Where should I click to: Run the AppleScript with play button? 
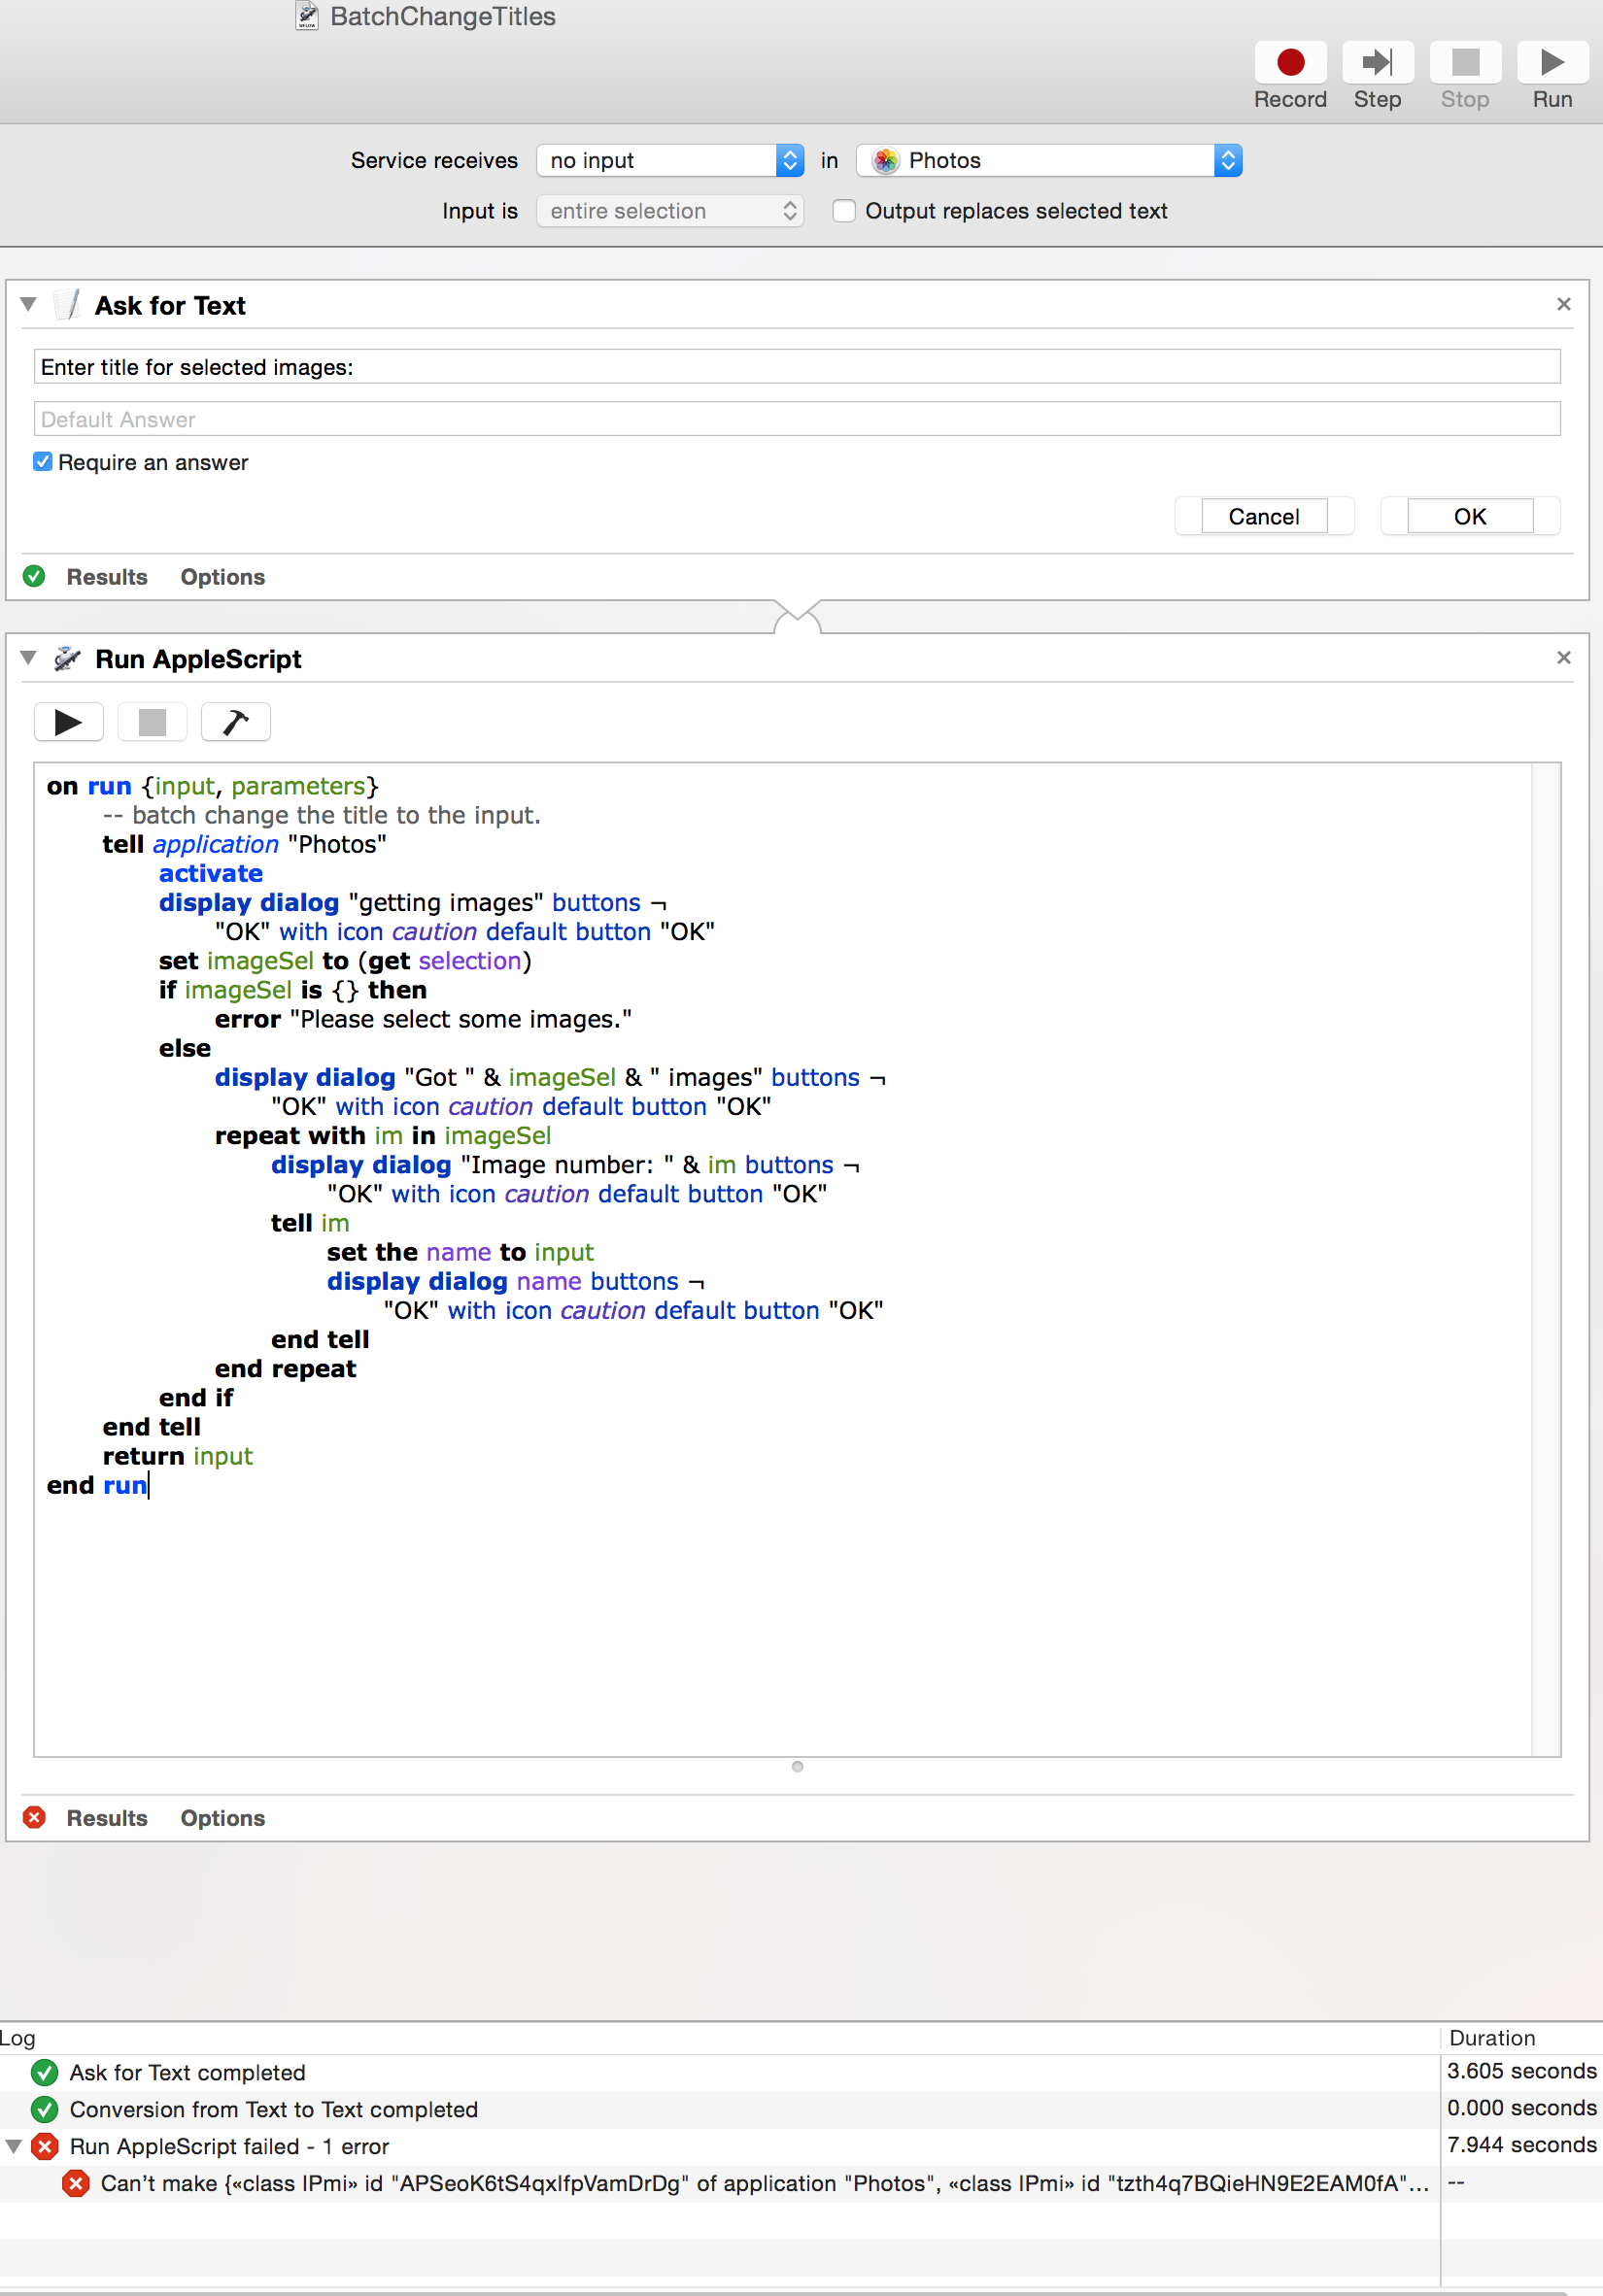pyautogui.click(x=68, y=722)
